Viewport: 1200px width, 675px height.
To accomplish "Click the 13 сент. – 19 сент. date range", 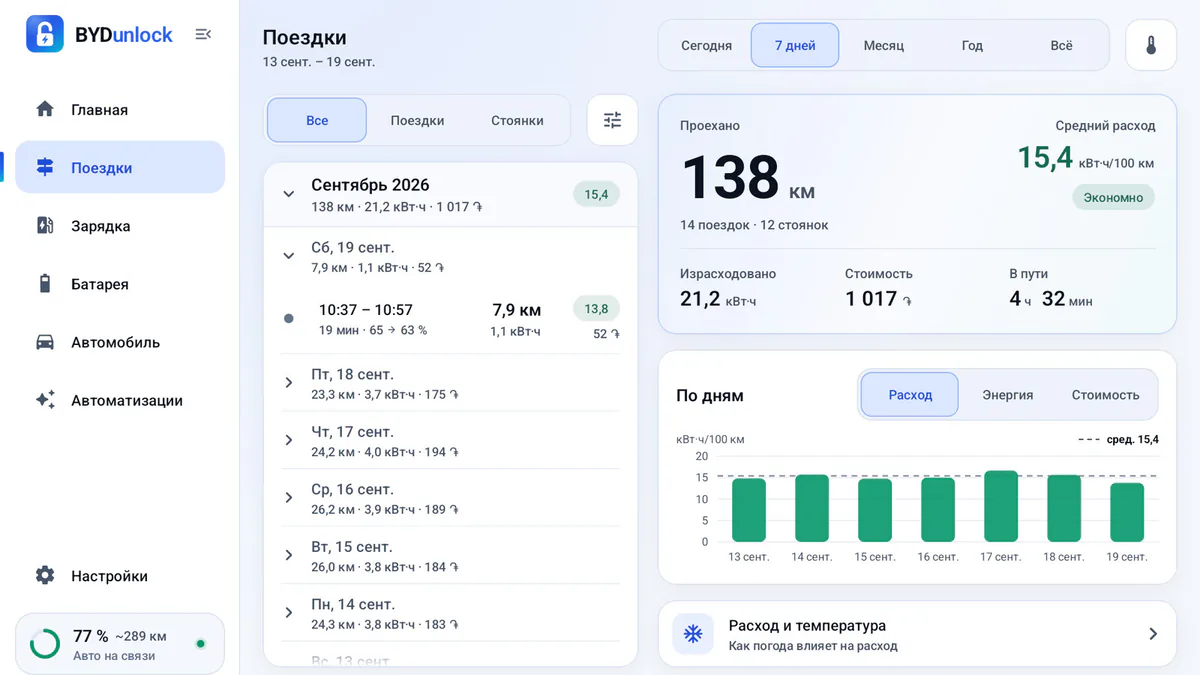I will pos(319,62).
